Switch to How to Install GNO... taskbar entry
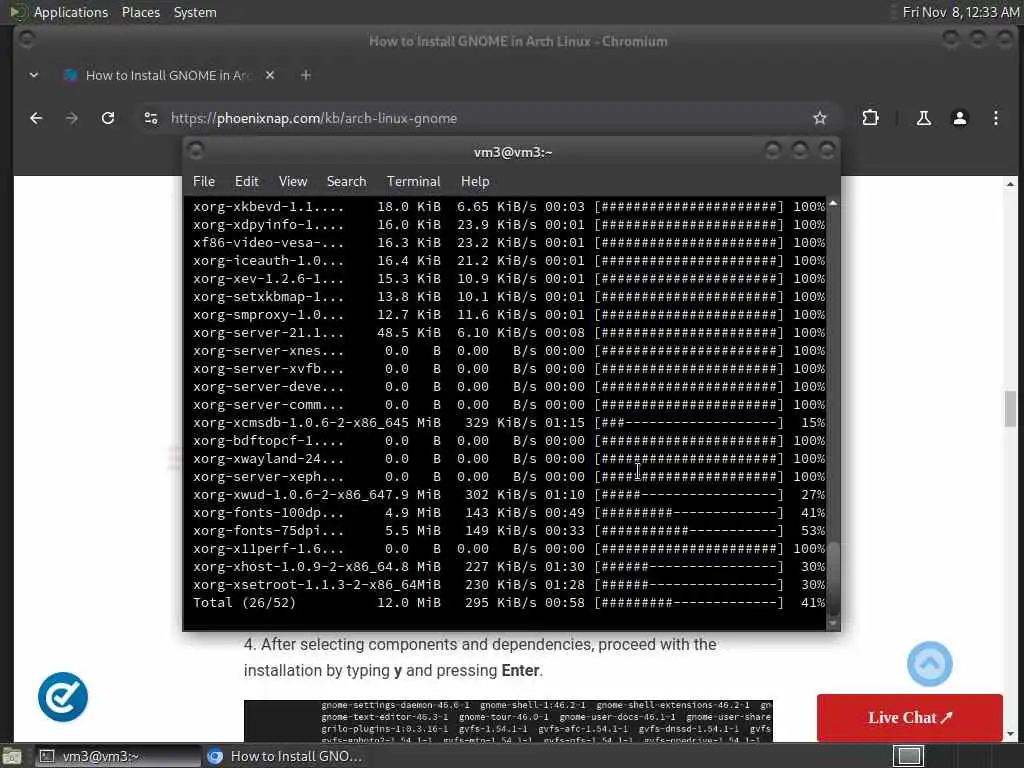1024x768 pixels. click(x=287, y=756)
